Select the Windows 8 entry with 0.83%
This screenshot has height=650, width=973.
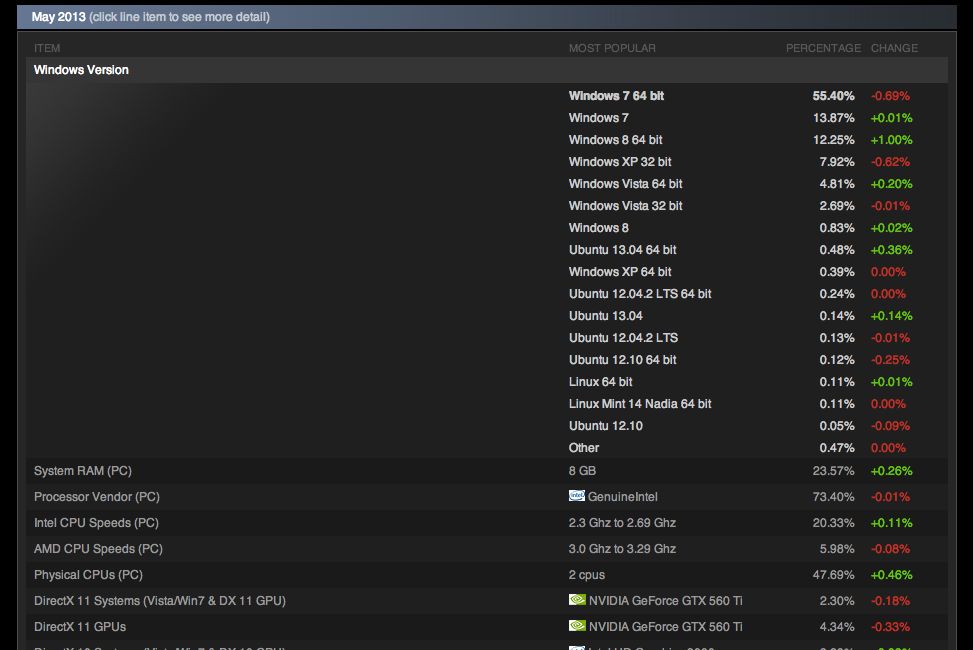(x=599, y=228)
